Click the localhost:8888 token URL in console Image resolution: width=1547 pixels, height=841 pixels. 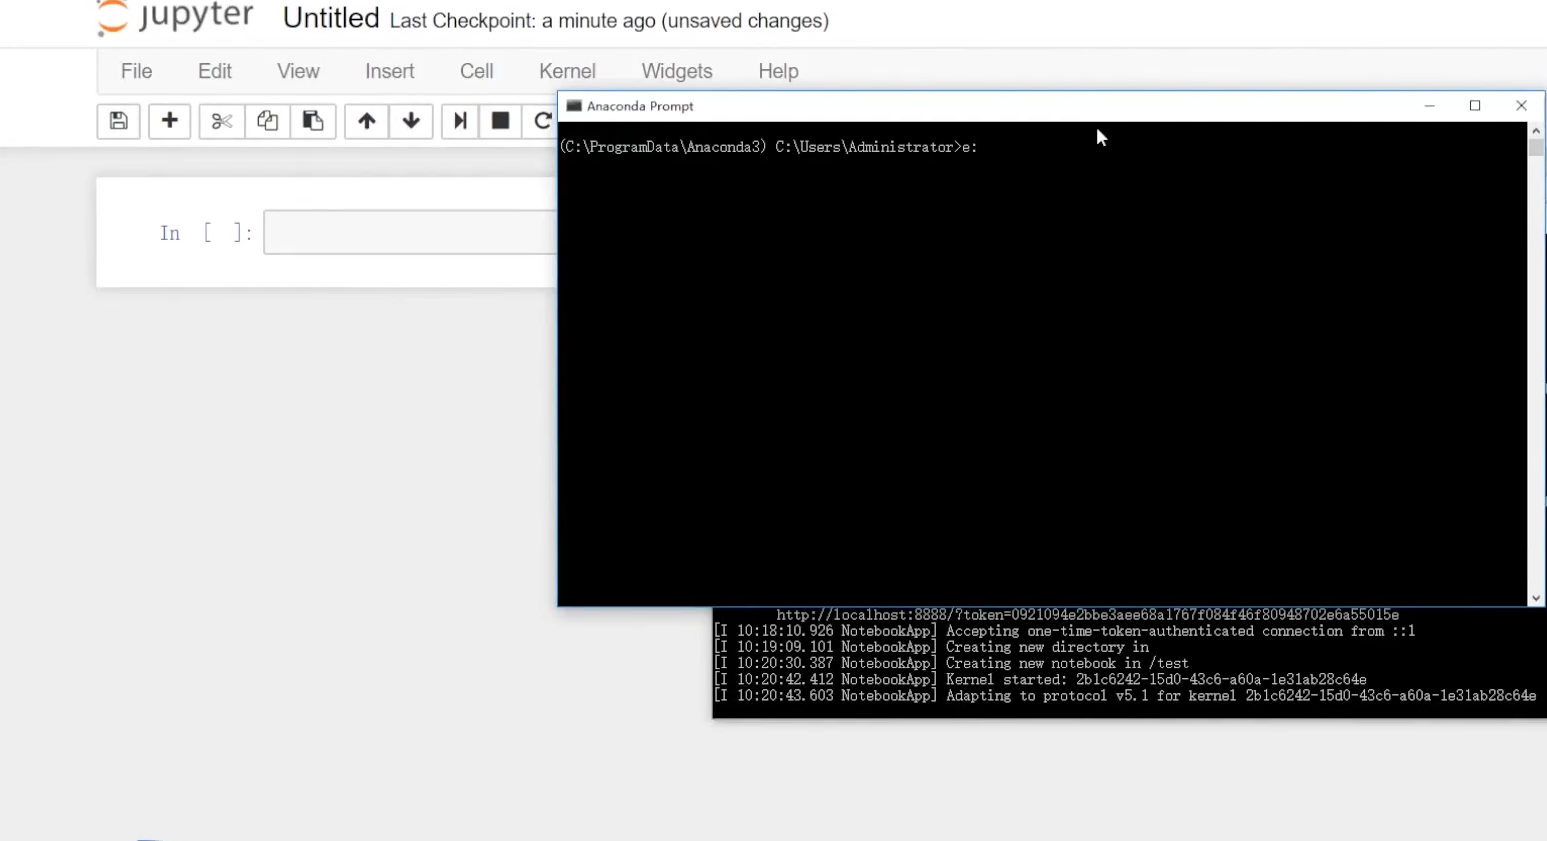point(1088,615)
